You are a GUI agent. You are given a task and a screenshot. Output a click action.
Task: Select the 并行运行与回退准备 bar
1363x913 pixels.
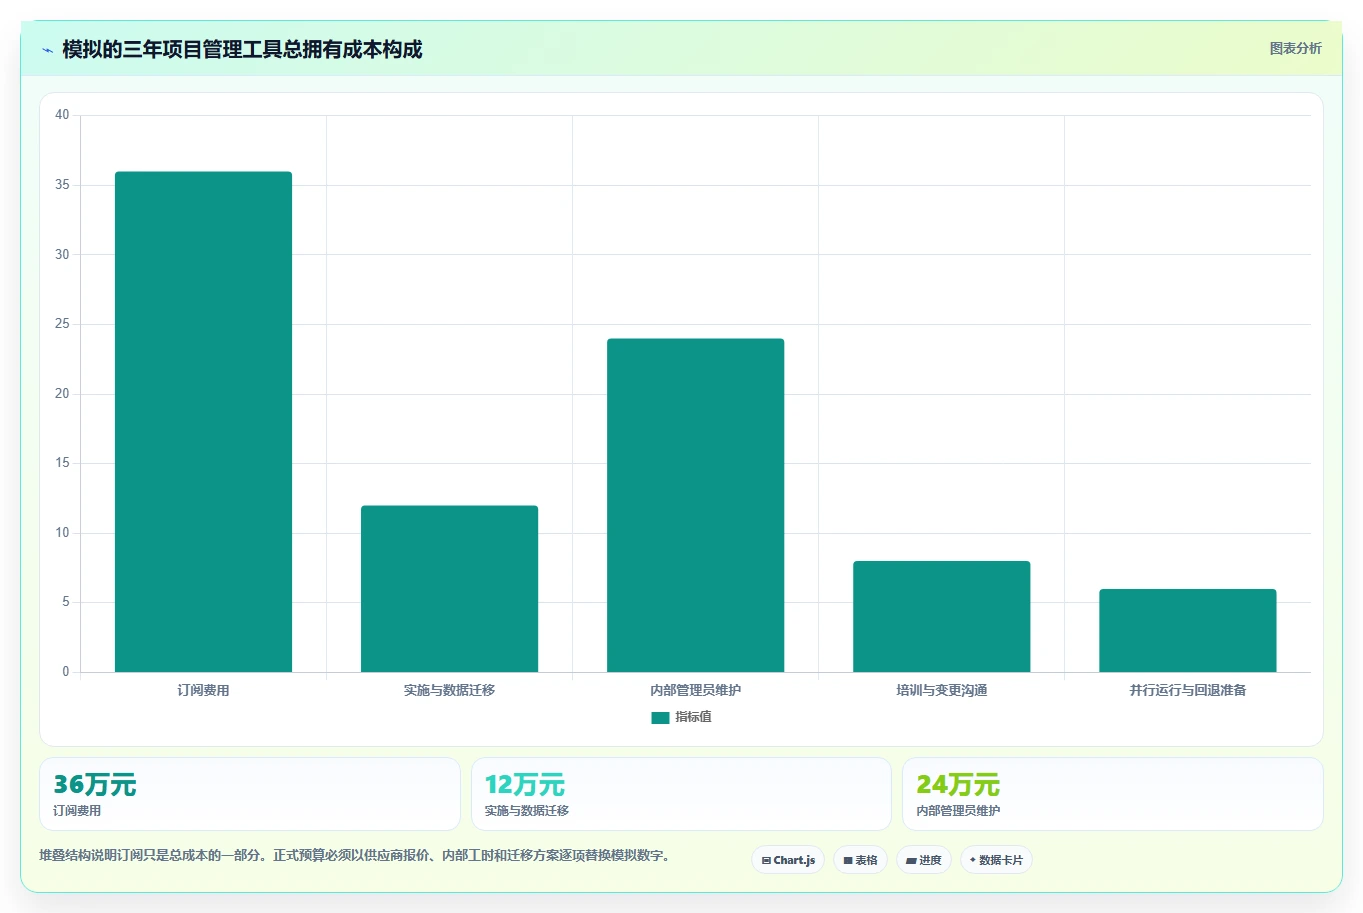(1187, 630)
